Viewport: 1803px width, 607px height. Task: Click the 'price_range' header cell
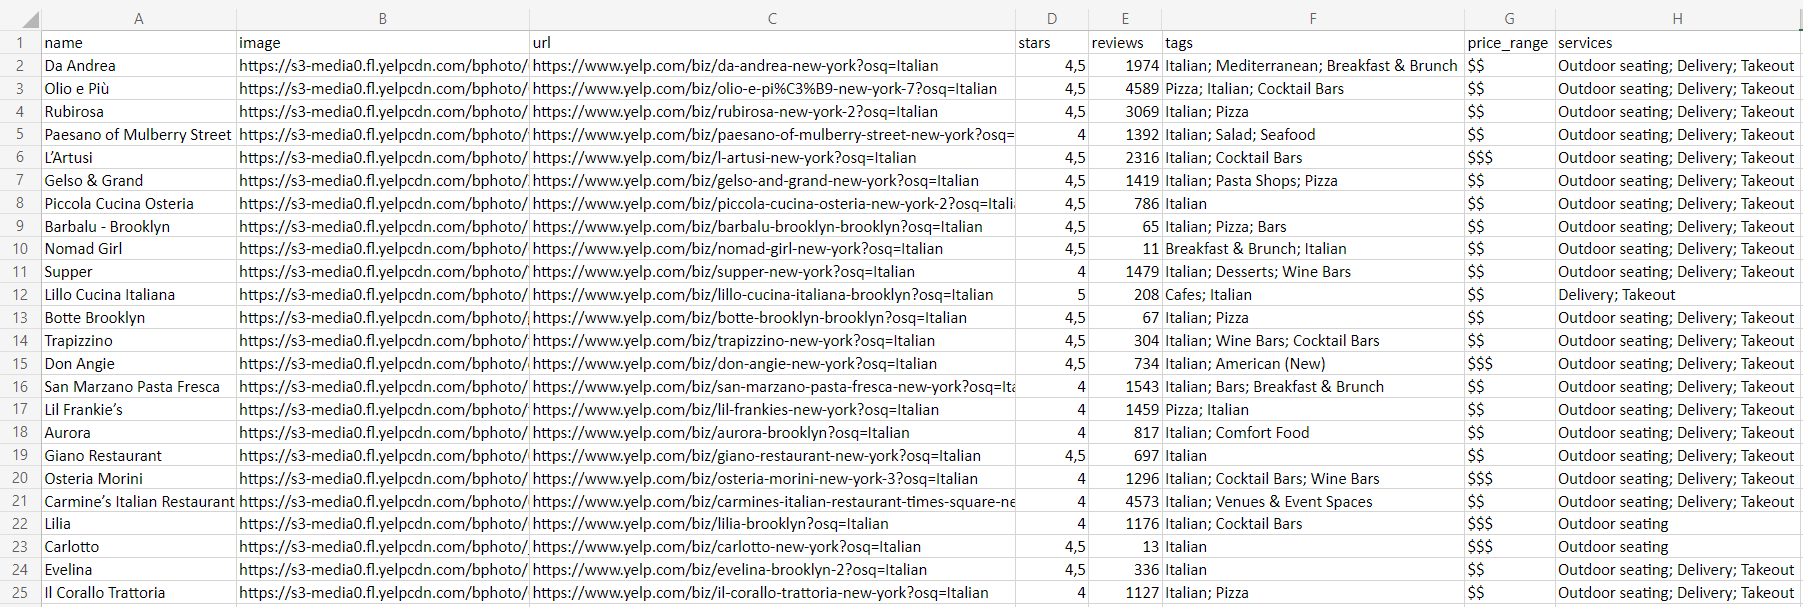point(1509,42)
